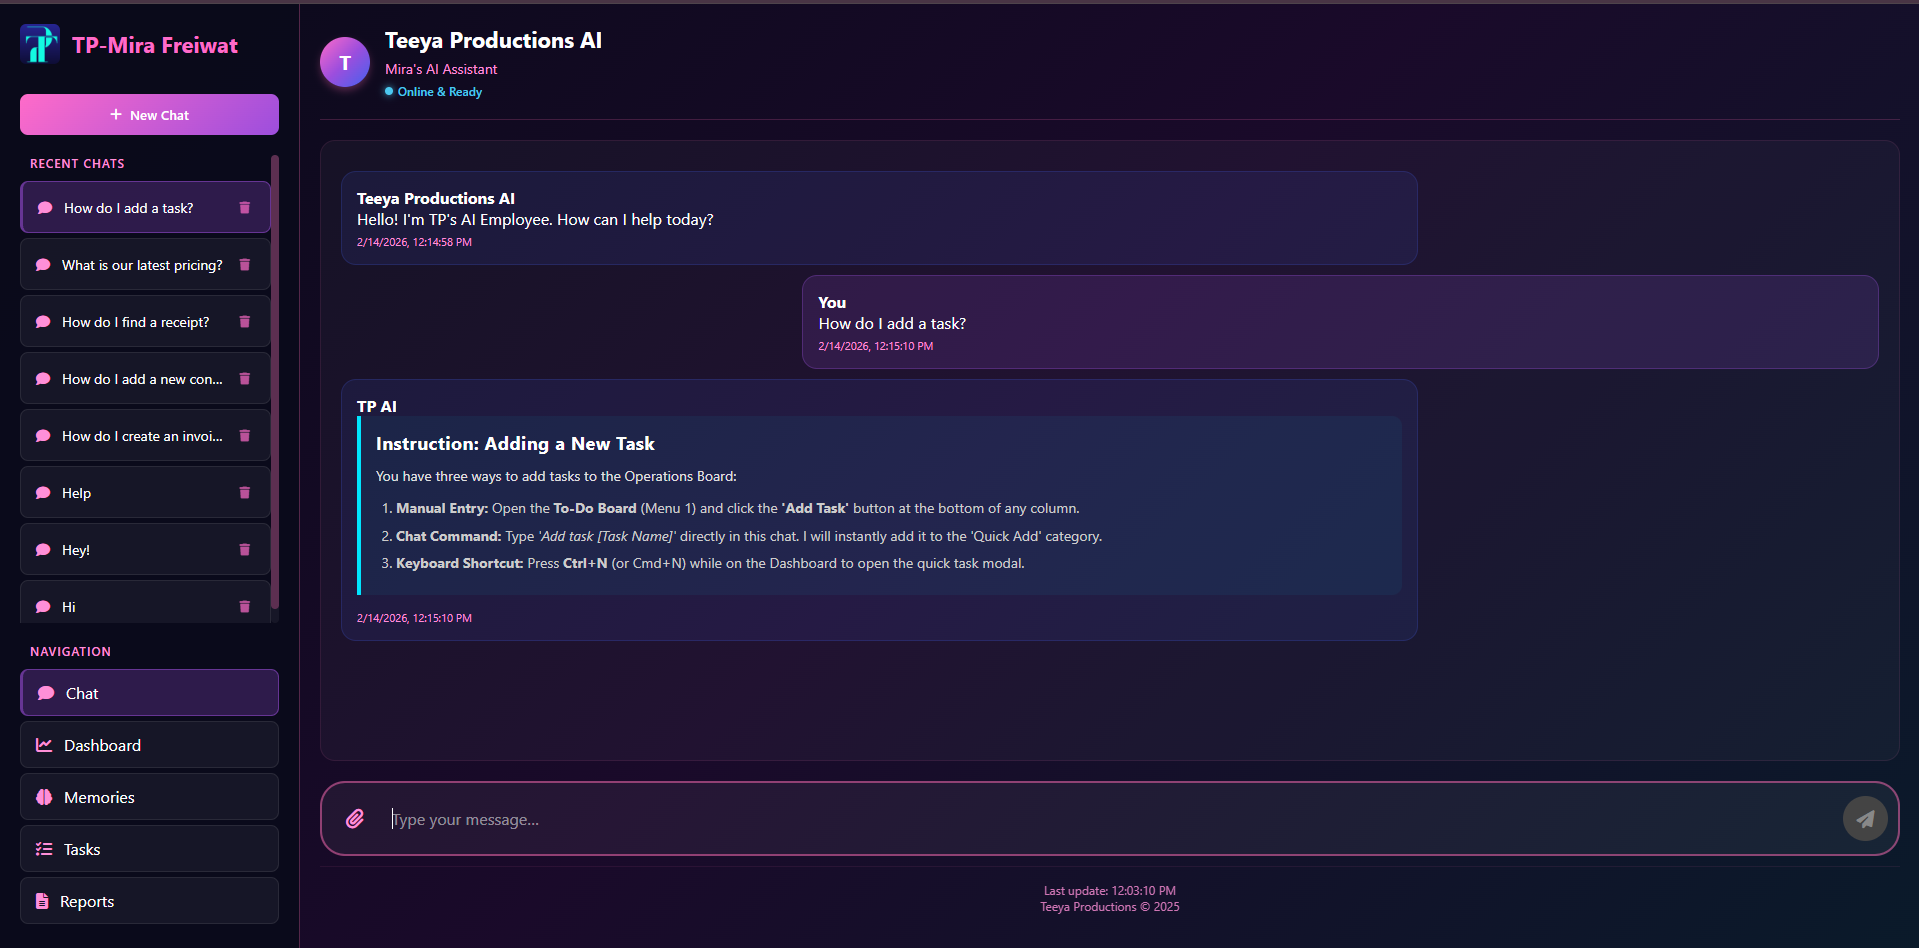Screen dimensions: 1919x948
Task: Open the 'How do I create an invoice' chat
Action: [x=141, y=435]
